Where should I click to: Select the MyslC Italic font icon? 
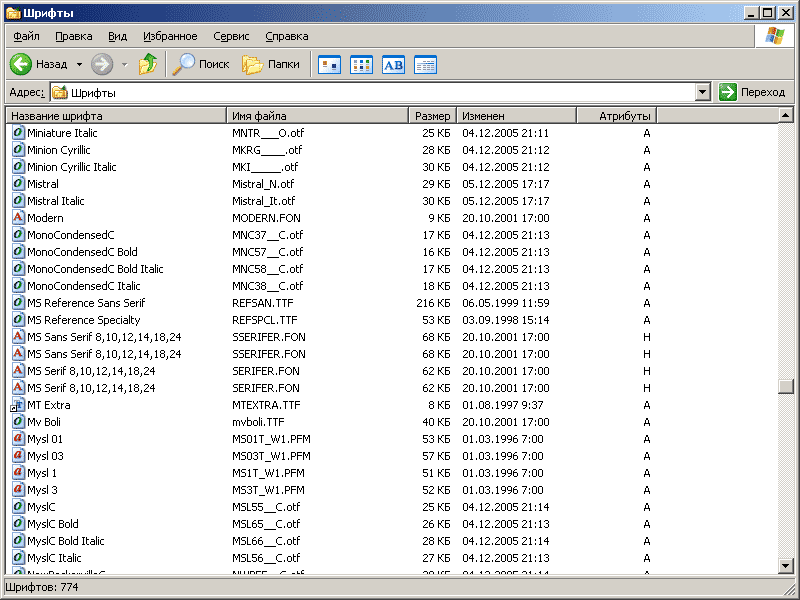click(x=18, y=558)
